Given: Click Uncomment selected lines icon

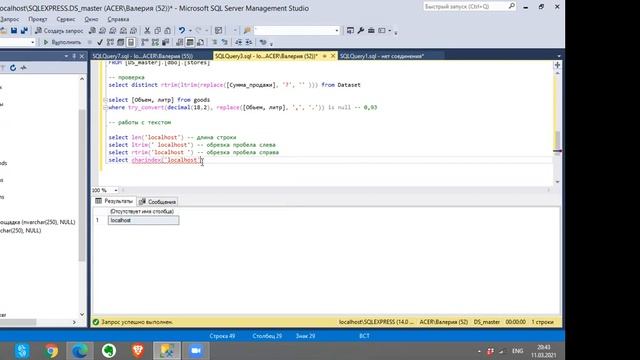Looking at the screenshot, I should 224,42.
